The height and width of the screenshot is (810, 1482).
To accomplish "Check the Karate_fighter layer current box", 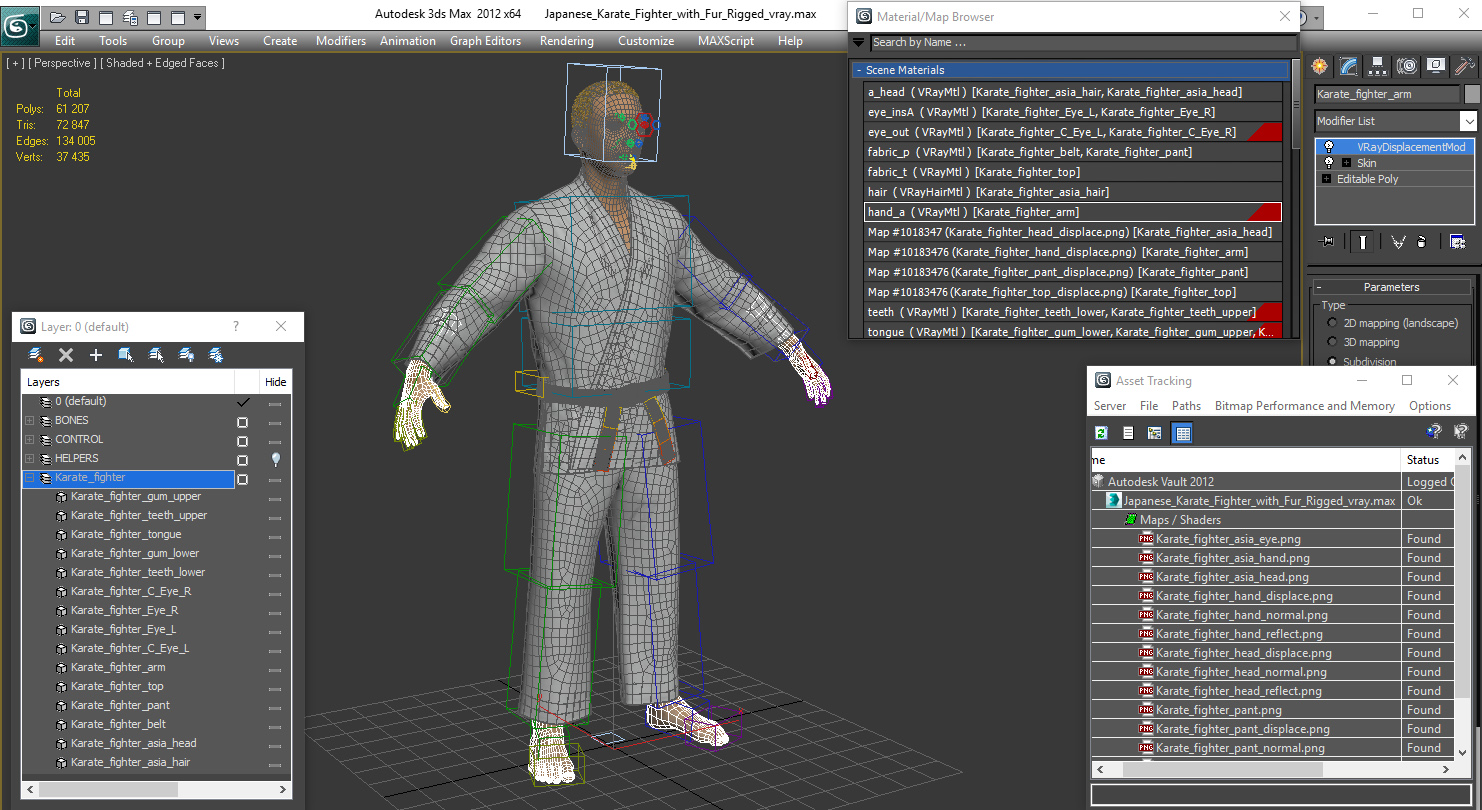I will [242, 479].
